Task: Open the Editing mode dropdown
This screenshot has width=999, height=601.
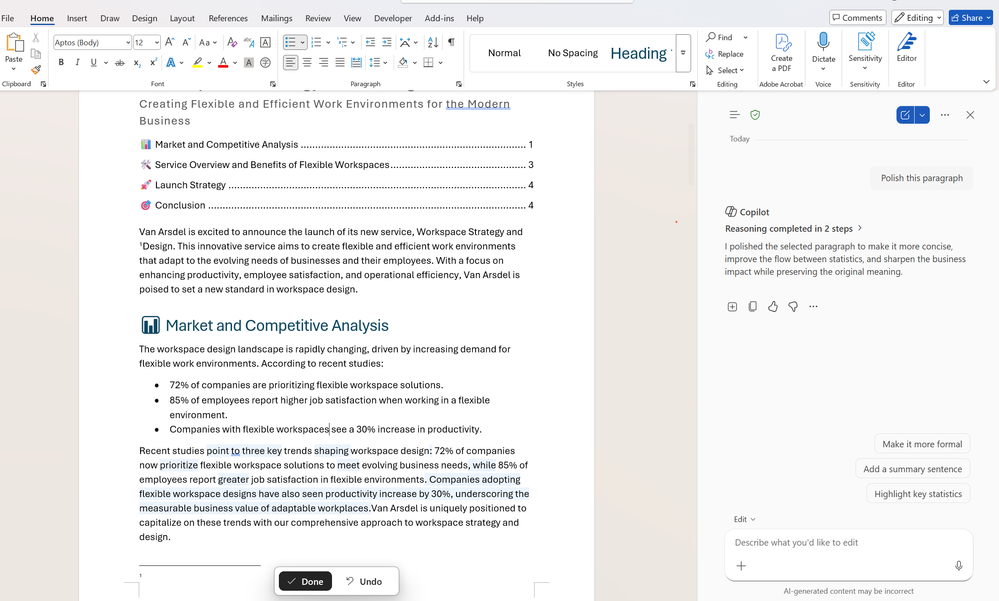Action: (x=917, y=18)
